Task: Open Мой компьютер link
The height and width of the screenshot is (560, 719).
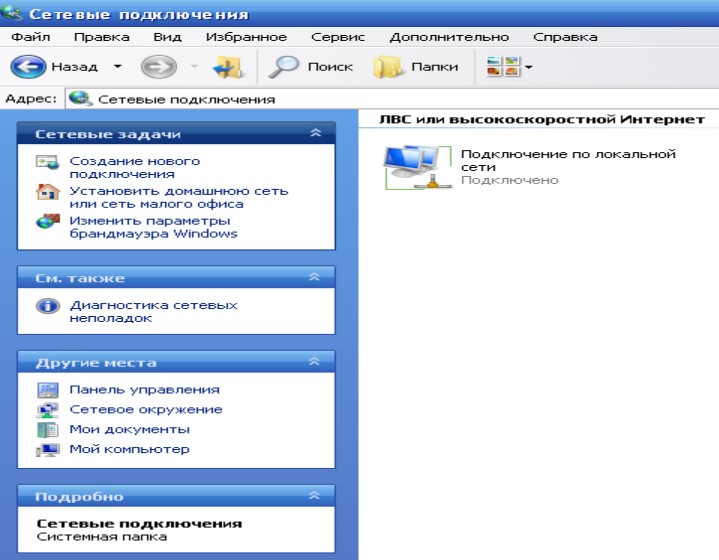Action: click(129, 449)
